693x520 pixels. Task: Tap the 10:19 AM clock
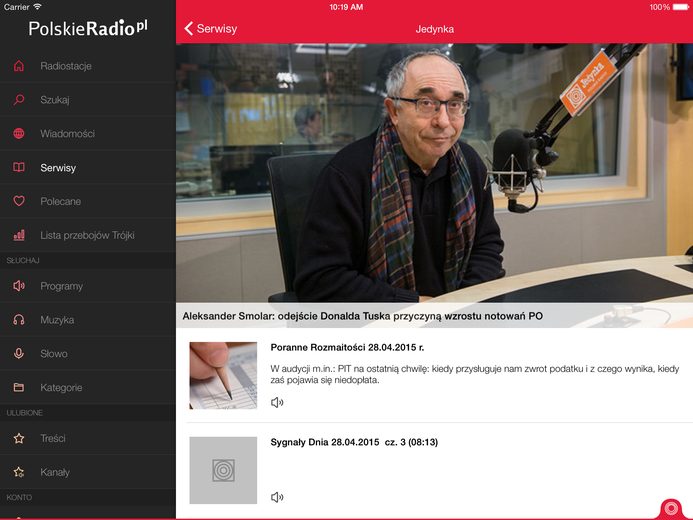click(x=346, y=7)
